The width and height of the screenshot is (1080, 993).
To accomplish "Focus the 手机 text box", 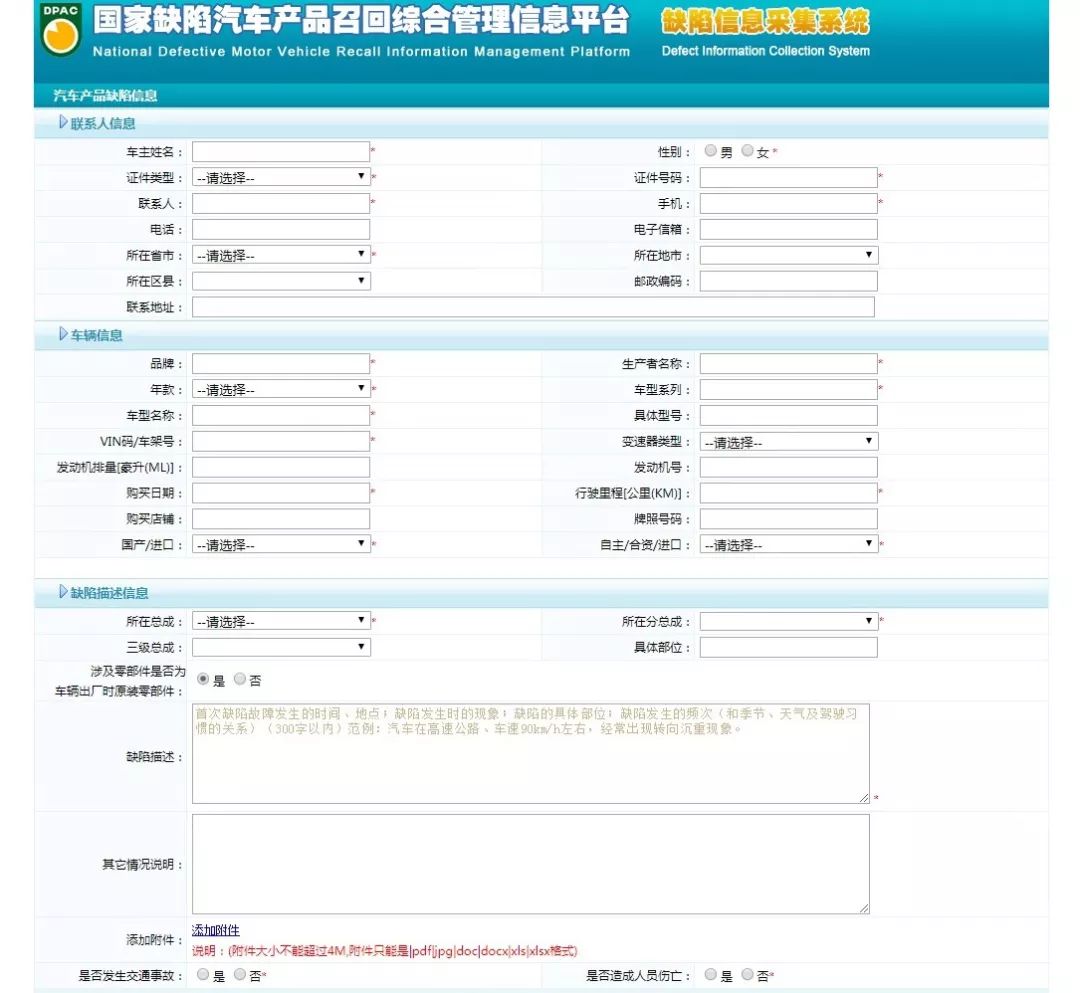I will click(x=789, y=203).
